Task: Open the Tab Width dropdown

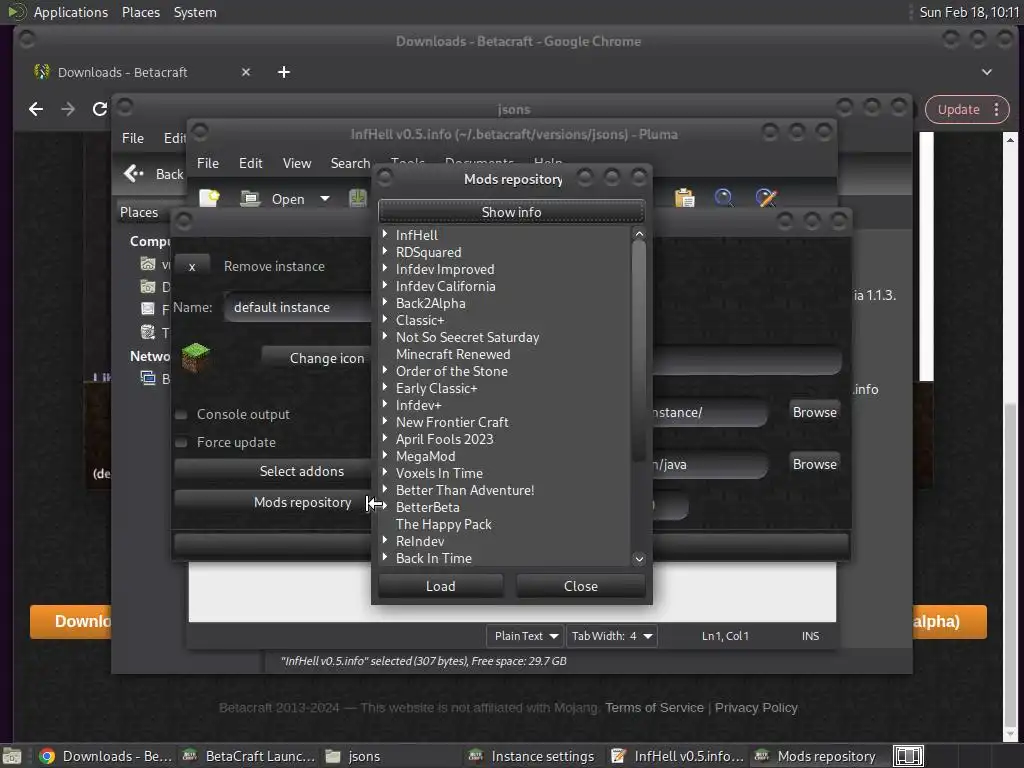Action: click(x=612, y=636)
